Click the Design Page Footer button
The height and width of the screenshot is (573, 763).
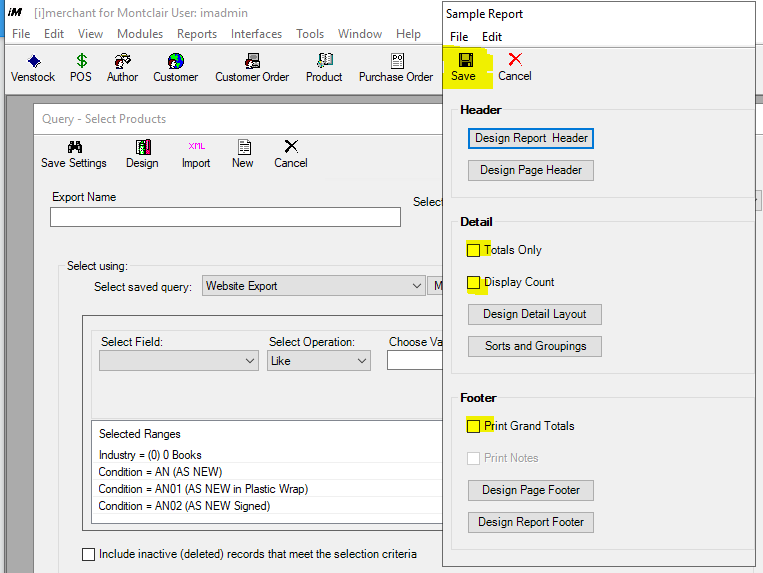click(x=531, y=490)
